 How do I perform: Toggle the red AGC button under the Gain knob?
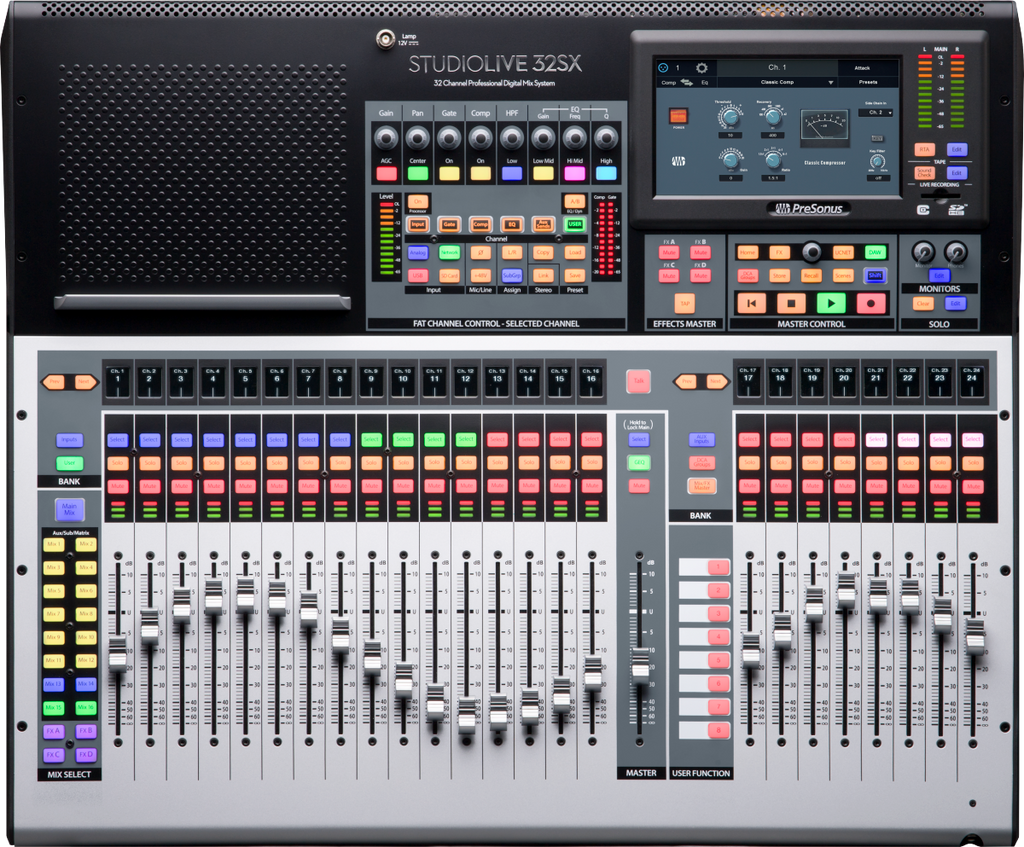click(387, 174)
